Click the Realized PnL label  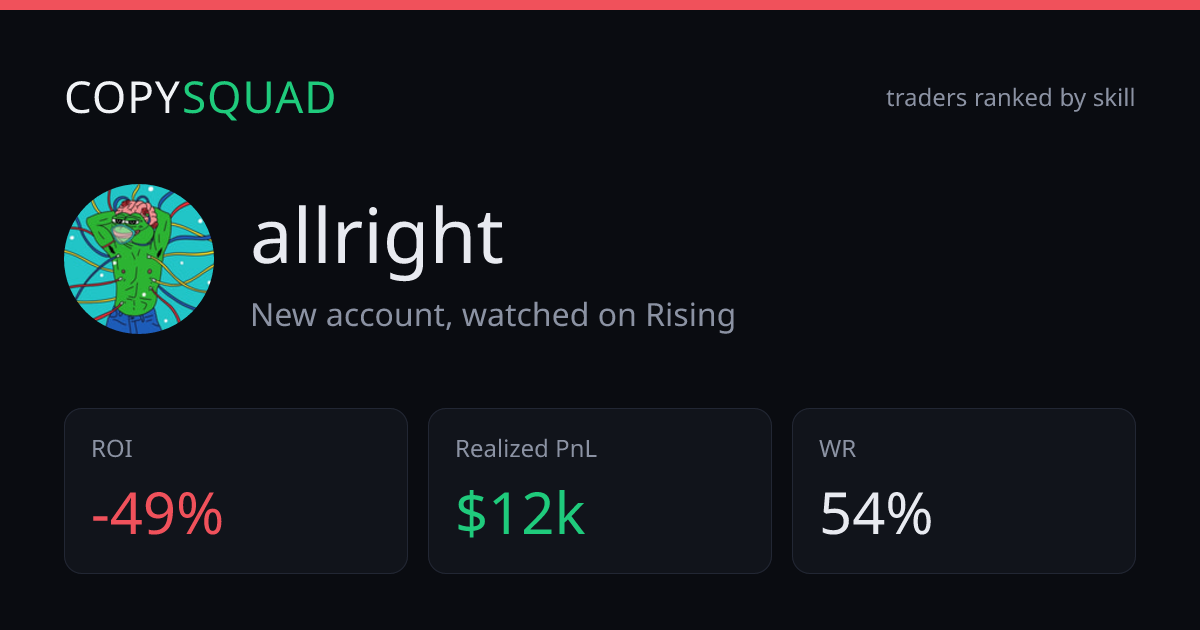[x=526, y=450]
